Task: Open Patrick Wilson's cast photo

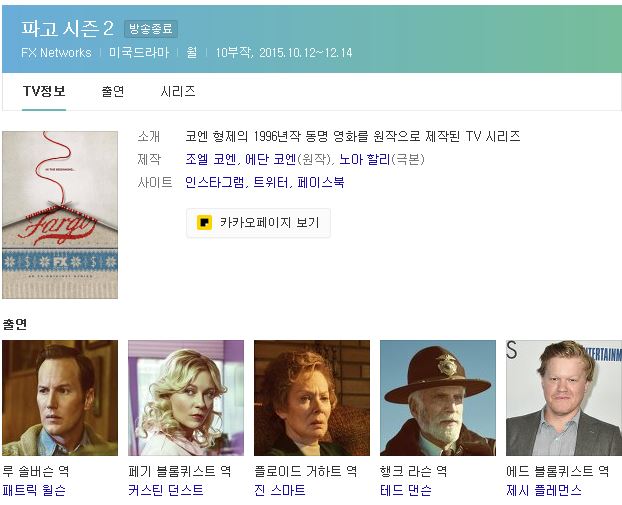Action: click(60, 398)
